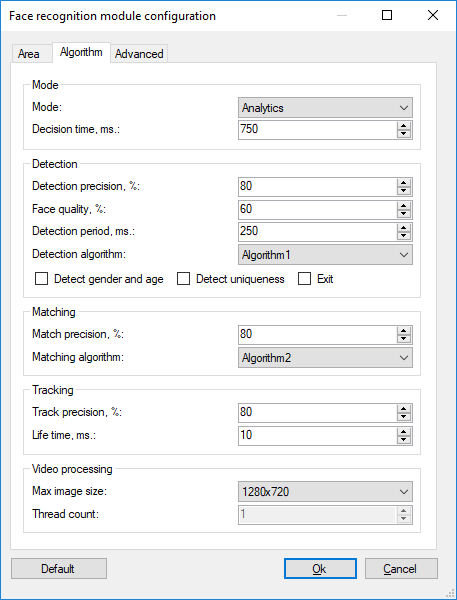Image resolution: width=457 pixels, height=600 pixels.
Task: Toggle the Exit checkbox
Action: 304,279
